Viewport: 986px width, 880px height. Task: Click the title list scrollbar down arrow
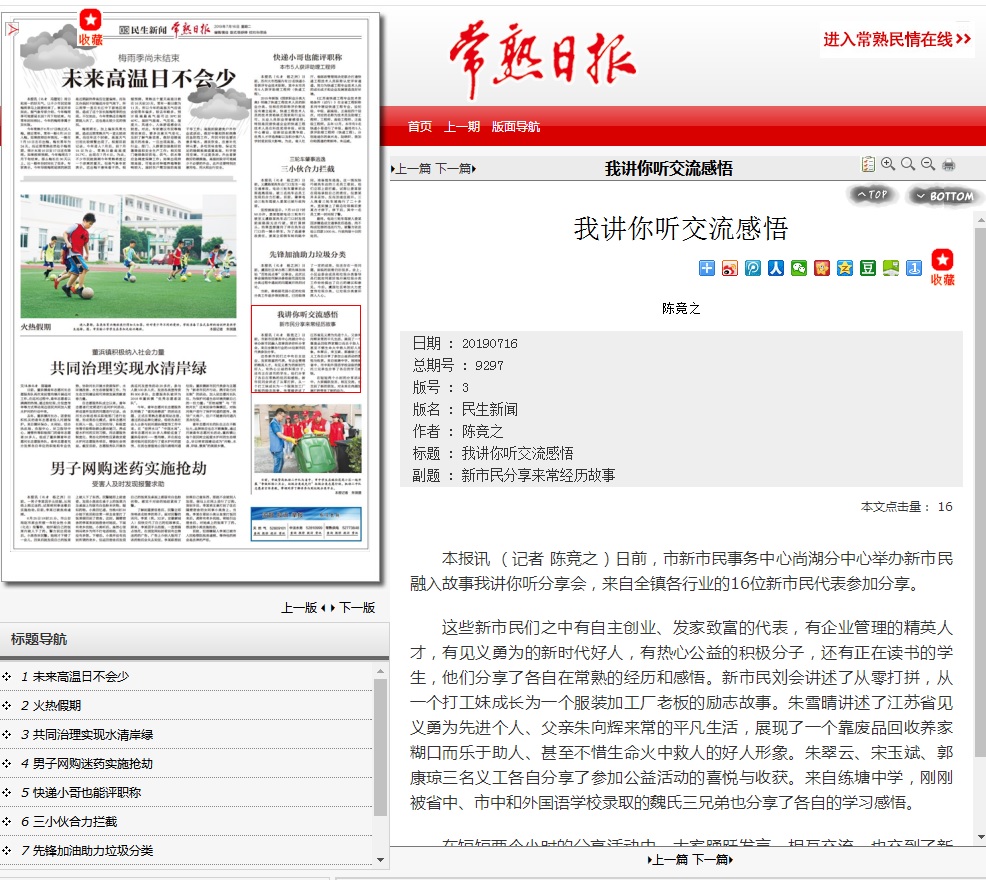(380, 860)
